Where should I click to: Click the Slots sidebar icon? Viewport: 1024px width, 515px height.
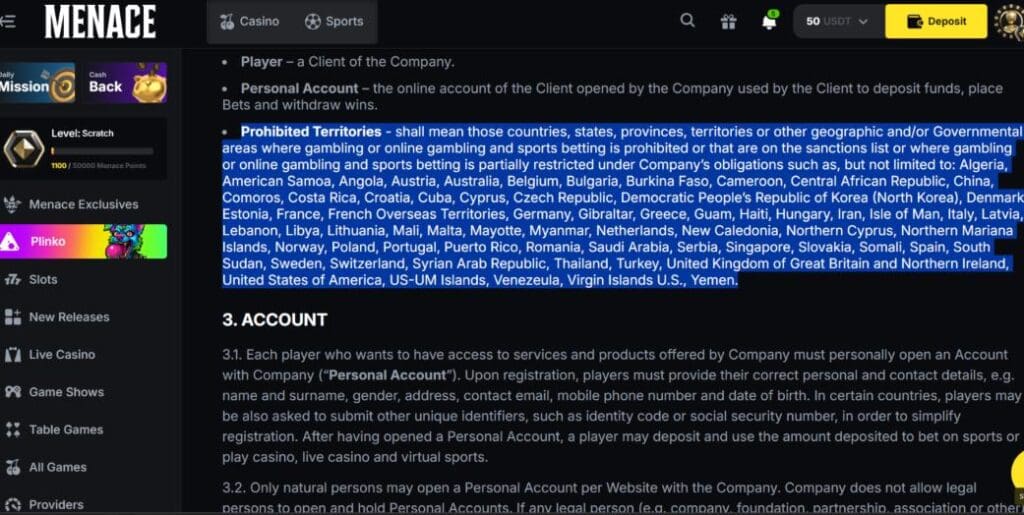13,280
